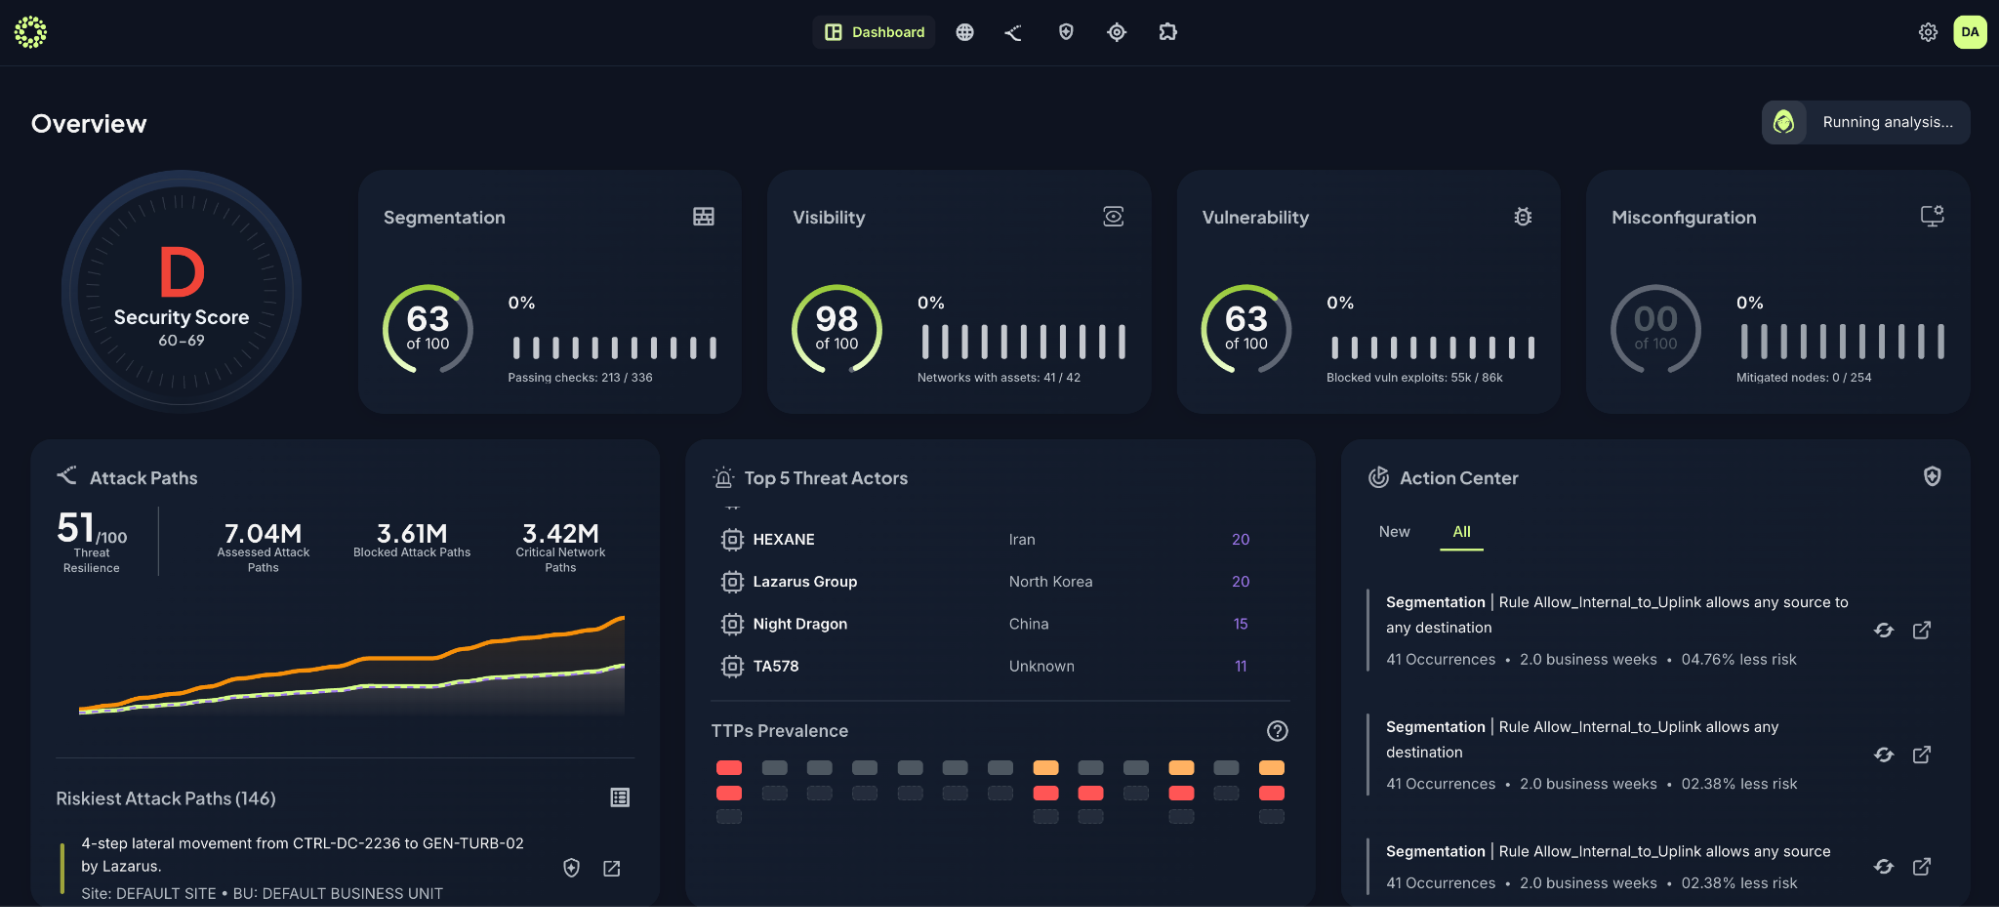Select the All tab in Action Center

[1461, 531]
